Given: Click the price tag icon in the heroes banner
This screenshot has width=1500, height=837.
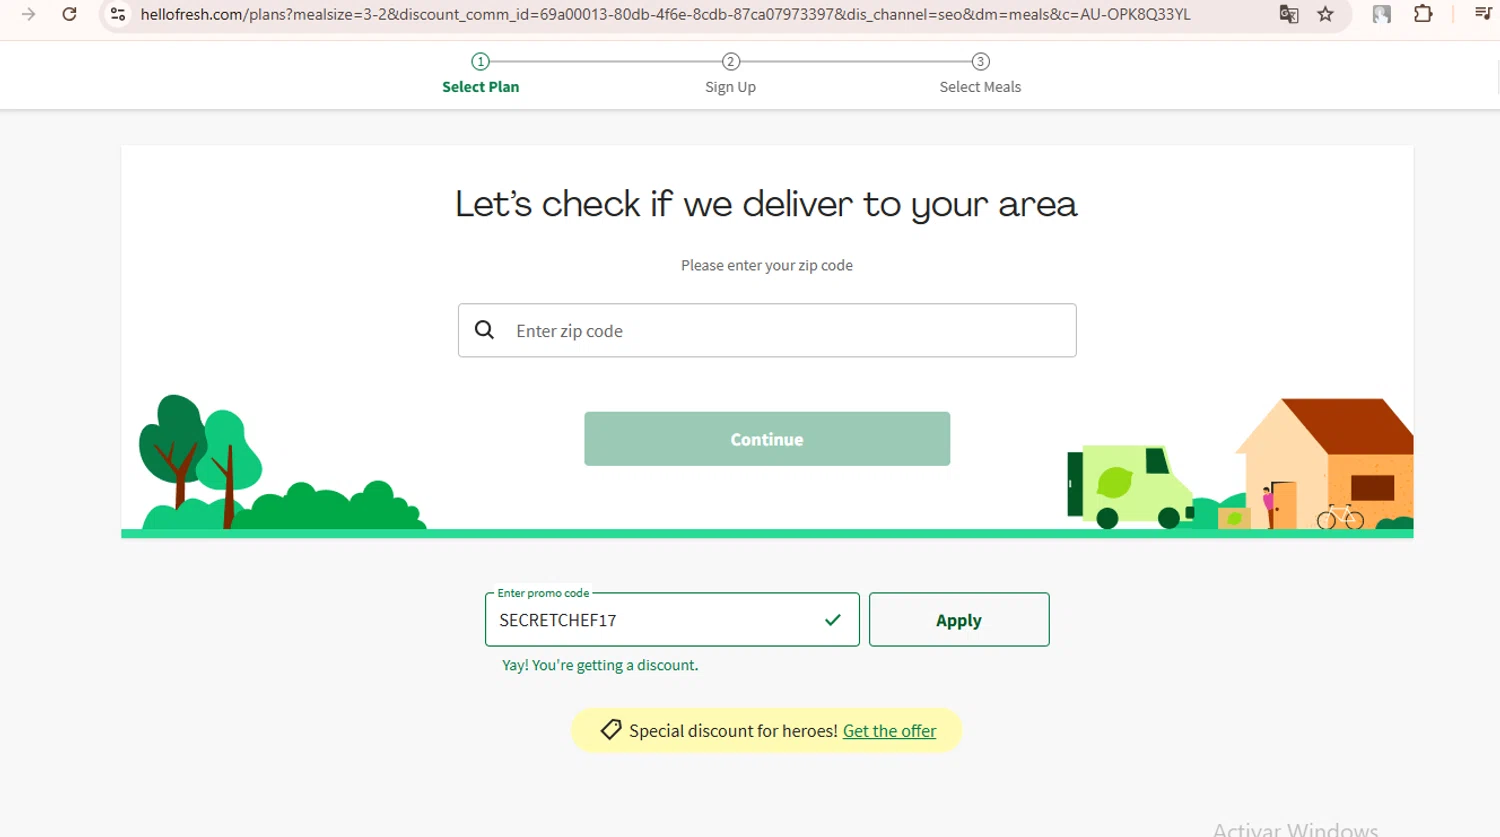Looking at the screenshot, I should click(610, 730).
